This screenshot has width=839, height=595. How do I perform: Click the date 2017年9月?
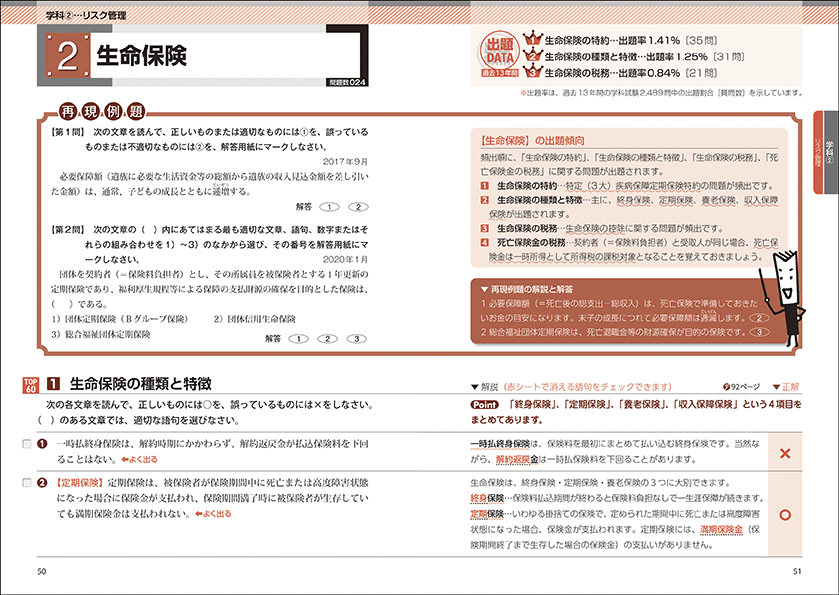345,162
